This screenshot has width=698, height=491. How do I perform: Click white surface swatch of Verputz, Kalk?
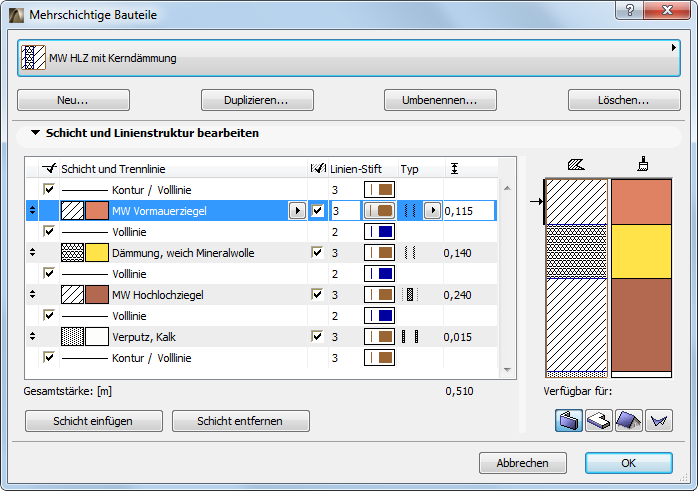(97, 337)
